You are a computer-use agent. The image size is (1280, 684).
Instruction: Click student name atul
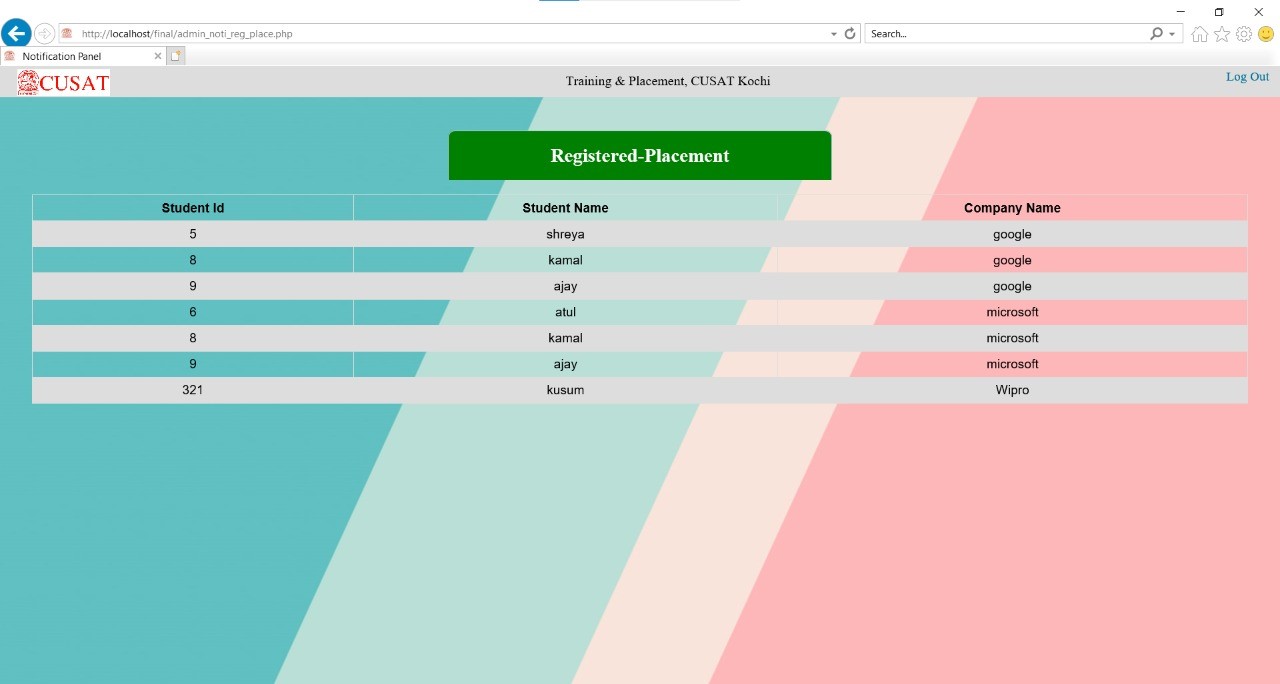pyautogui.click(x=565, y=312)
